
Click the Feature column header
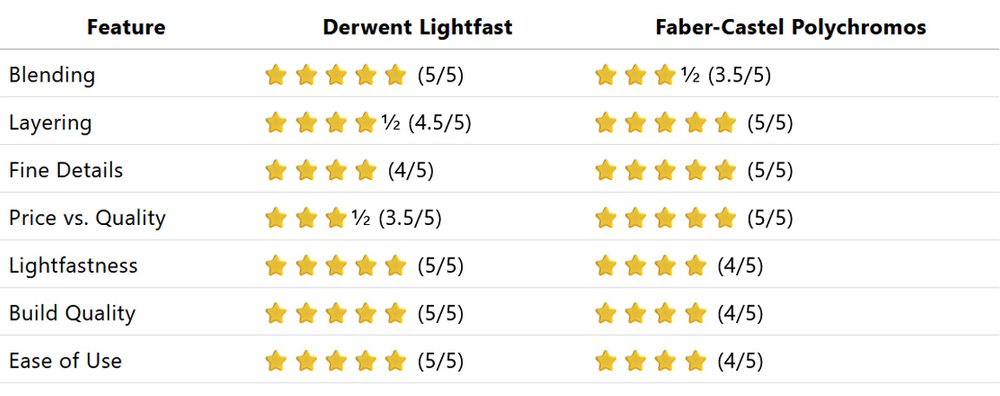click(x=126, y=27)
